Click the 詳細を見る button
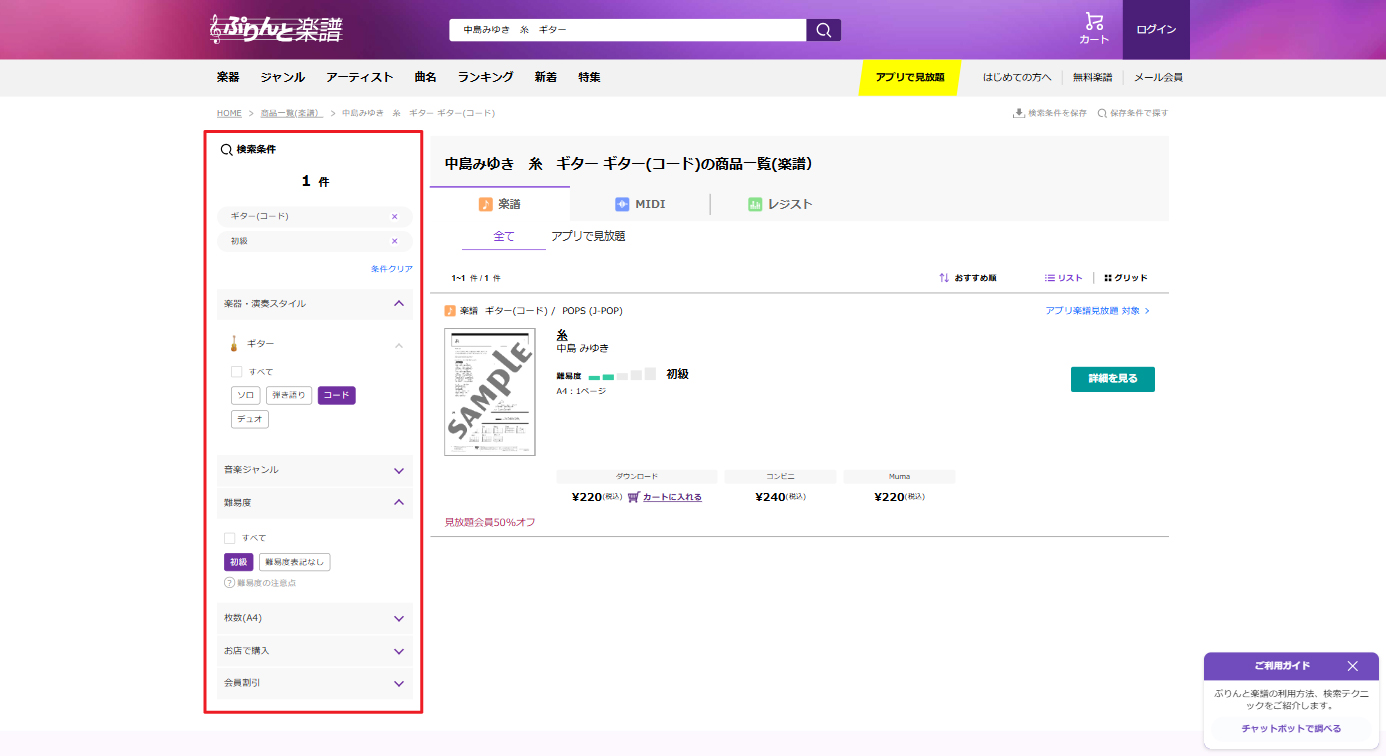This screenshot has height=756, width=1386. coord(1112,379)
